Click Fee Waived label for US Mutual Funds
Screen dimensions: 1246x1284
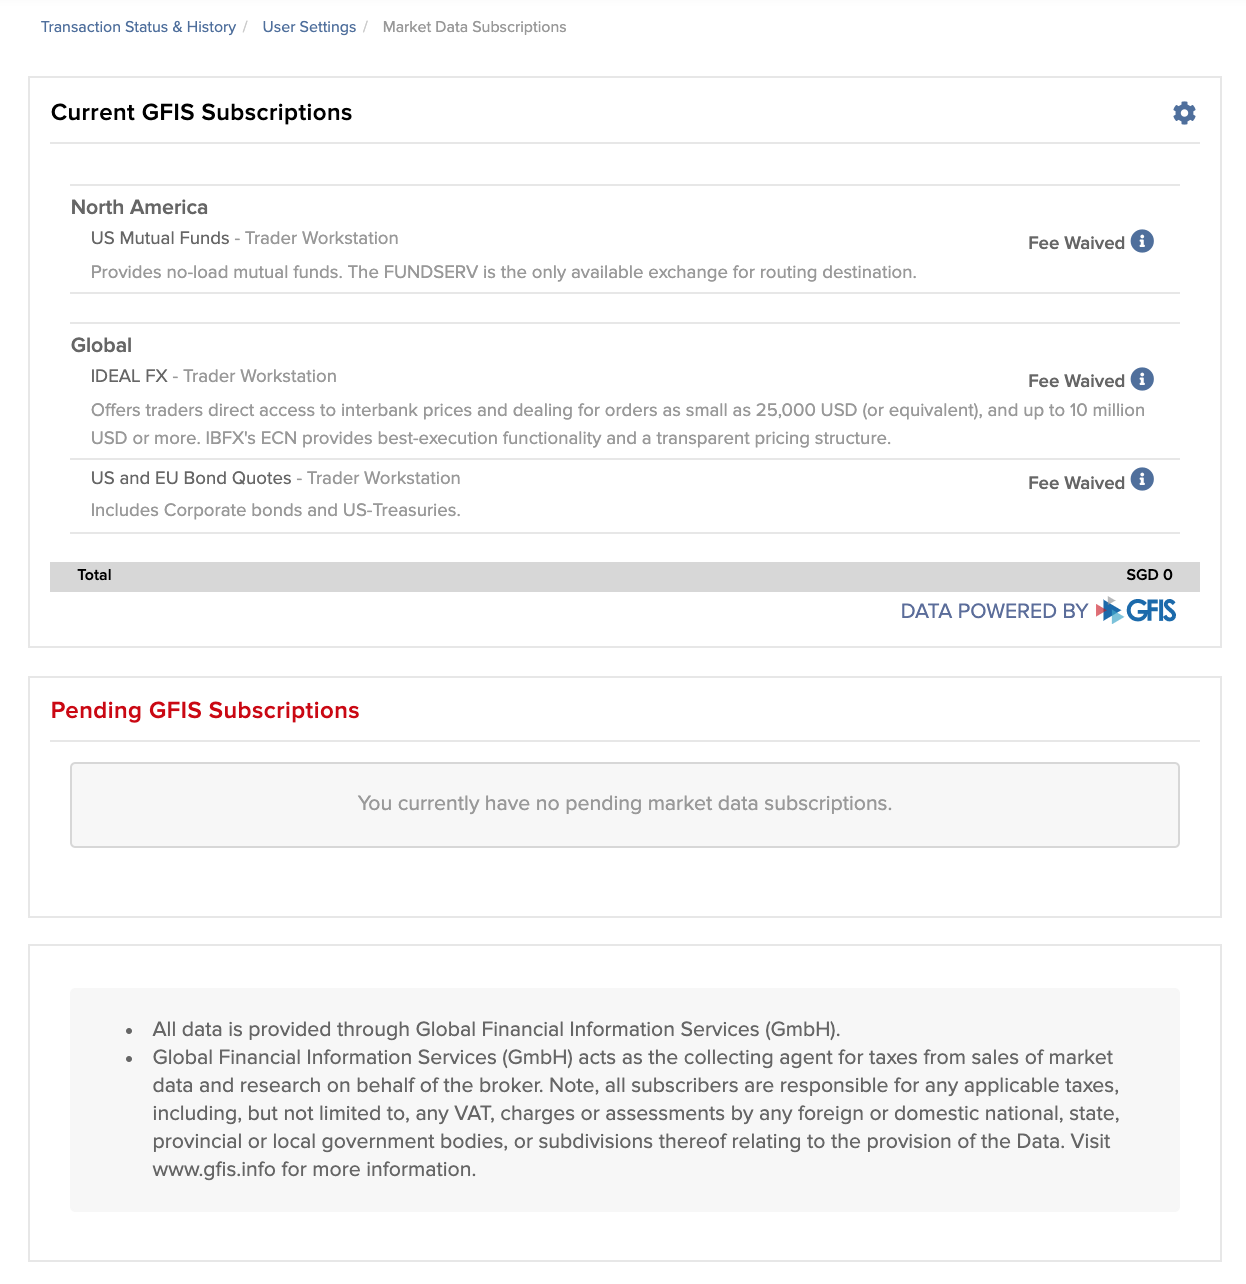[1076, 243]
